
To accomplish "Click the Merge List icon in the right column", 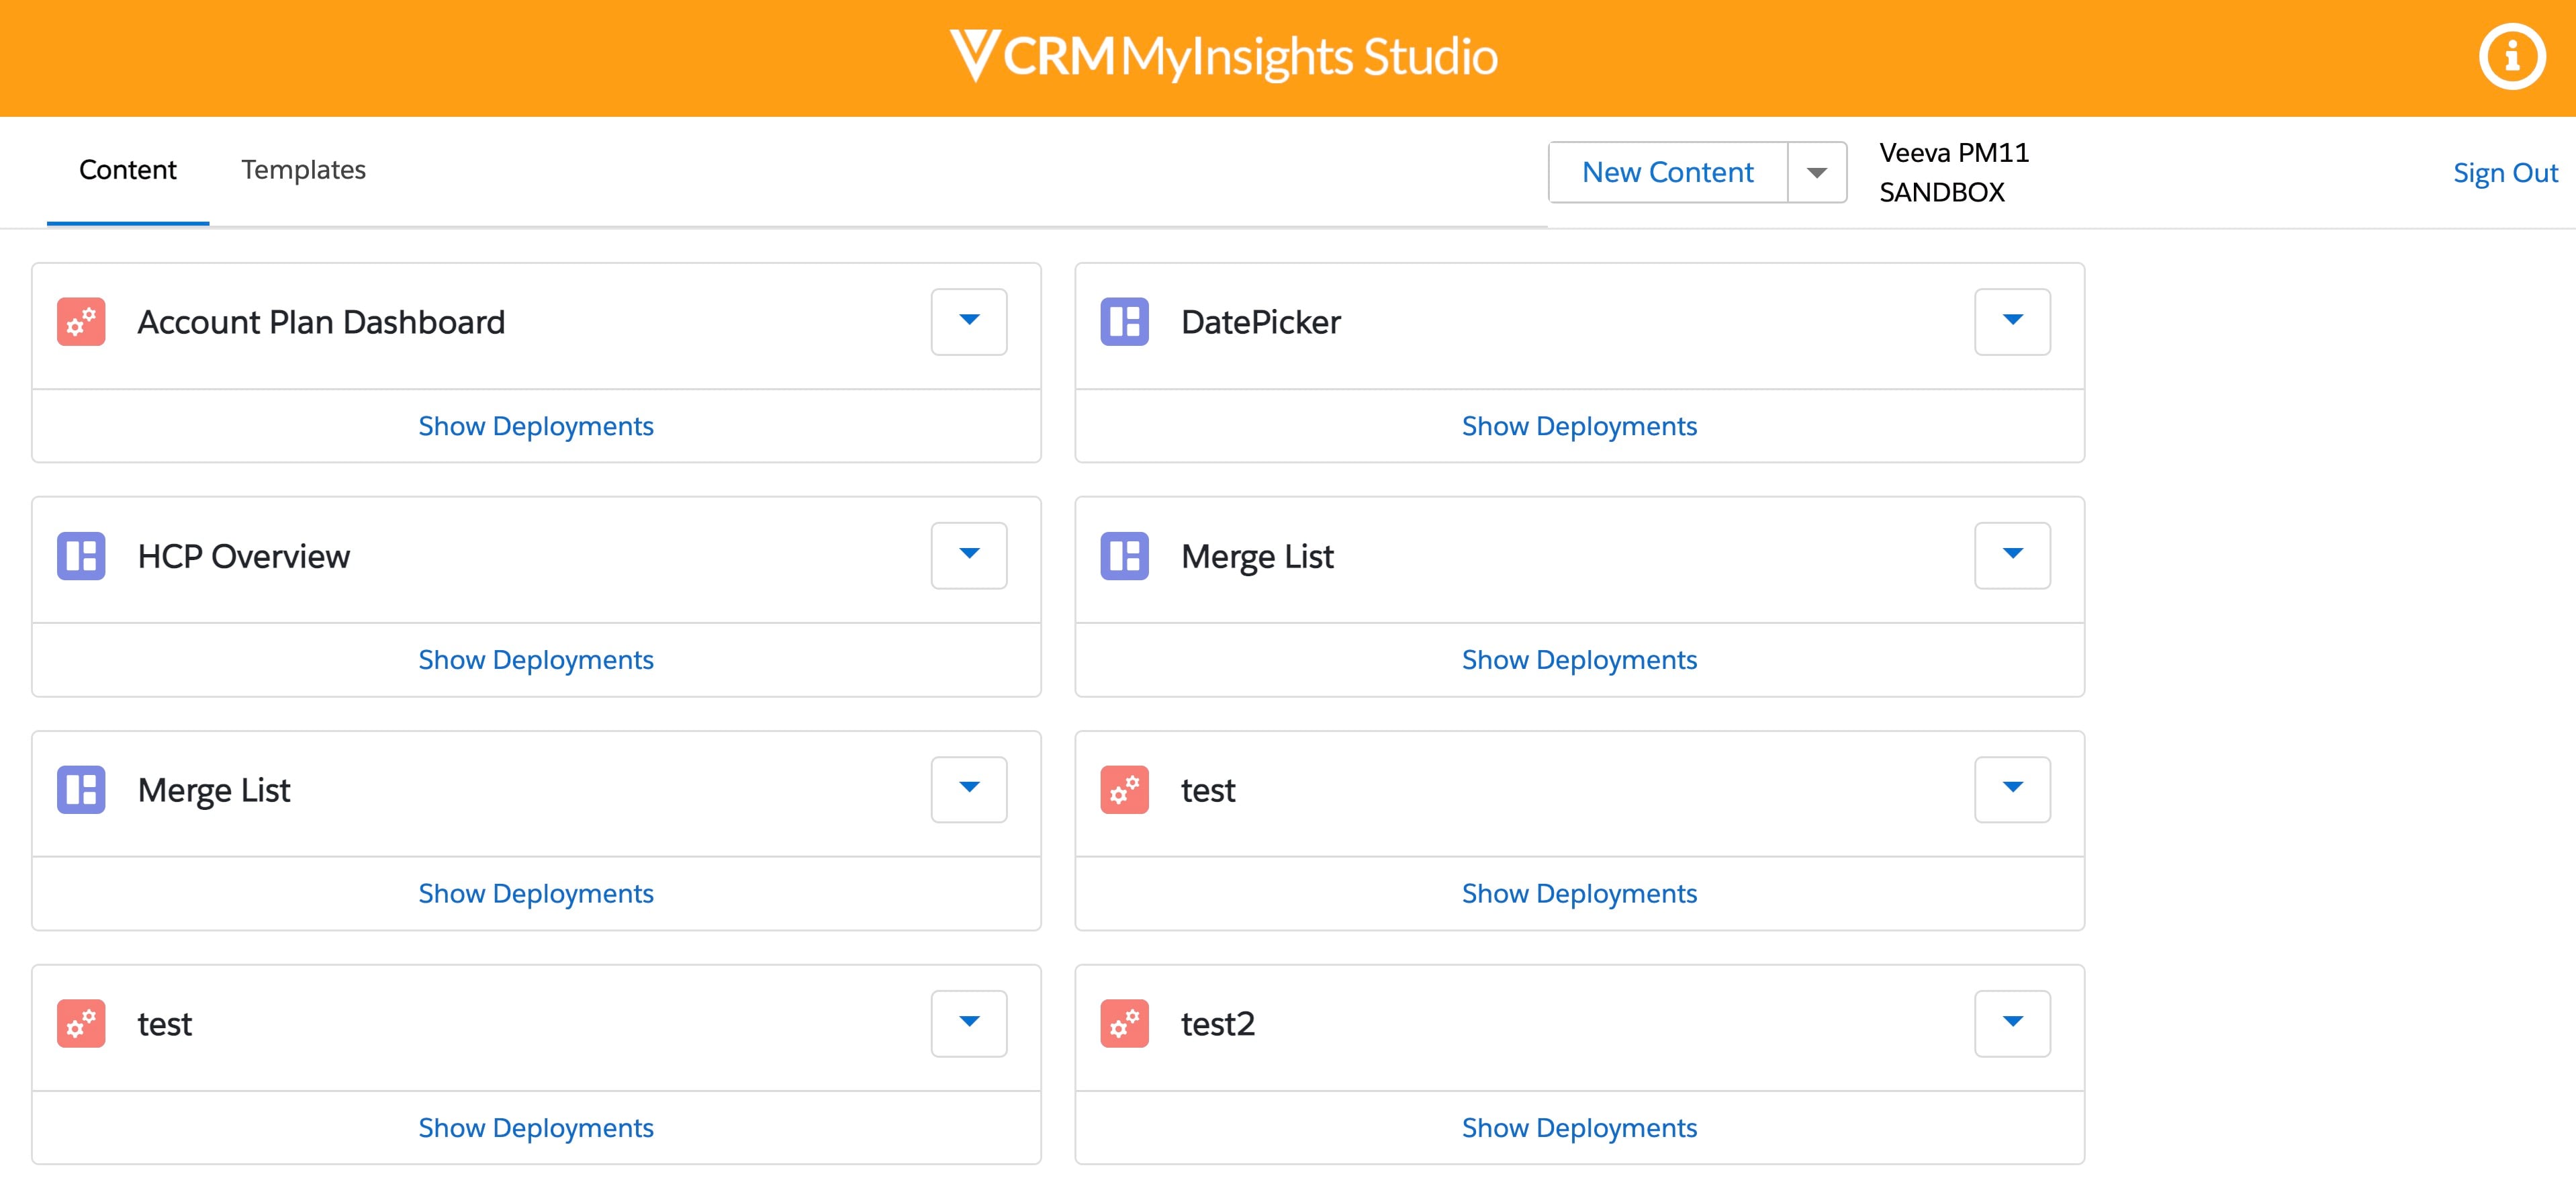I will (x=1126, y=556).
